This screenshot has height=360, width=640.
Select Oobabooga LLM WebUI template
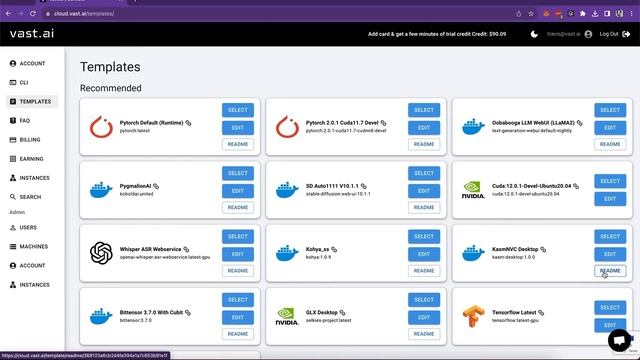610,110
